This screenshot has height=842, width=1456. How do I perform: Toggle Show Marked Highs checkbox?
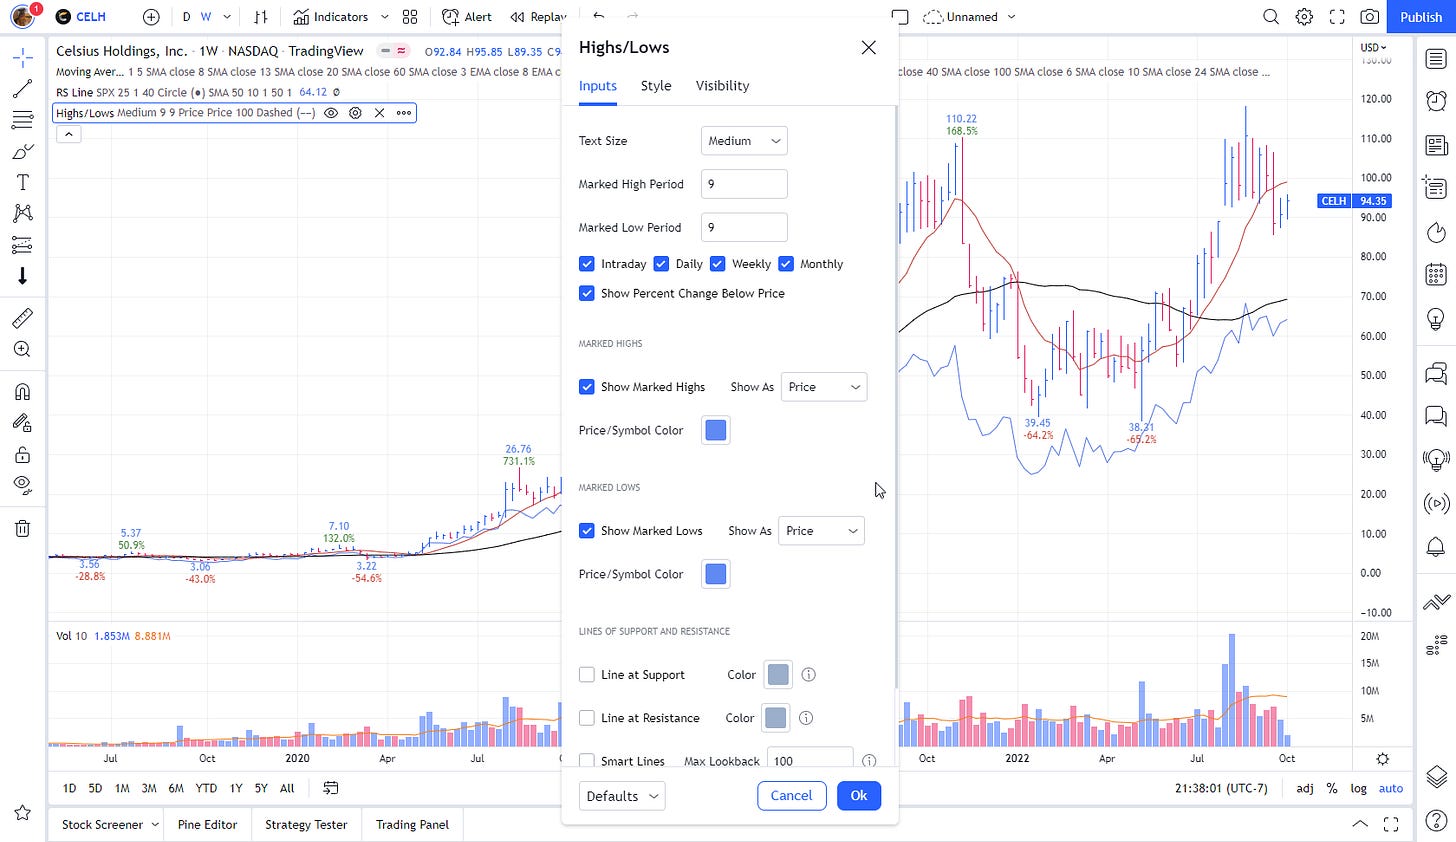[x=587, y=387]
